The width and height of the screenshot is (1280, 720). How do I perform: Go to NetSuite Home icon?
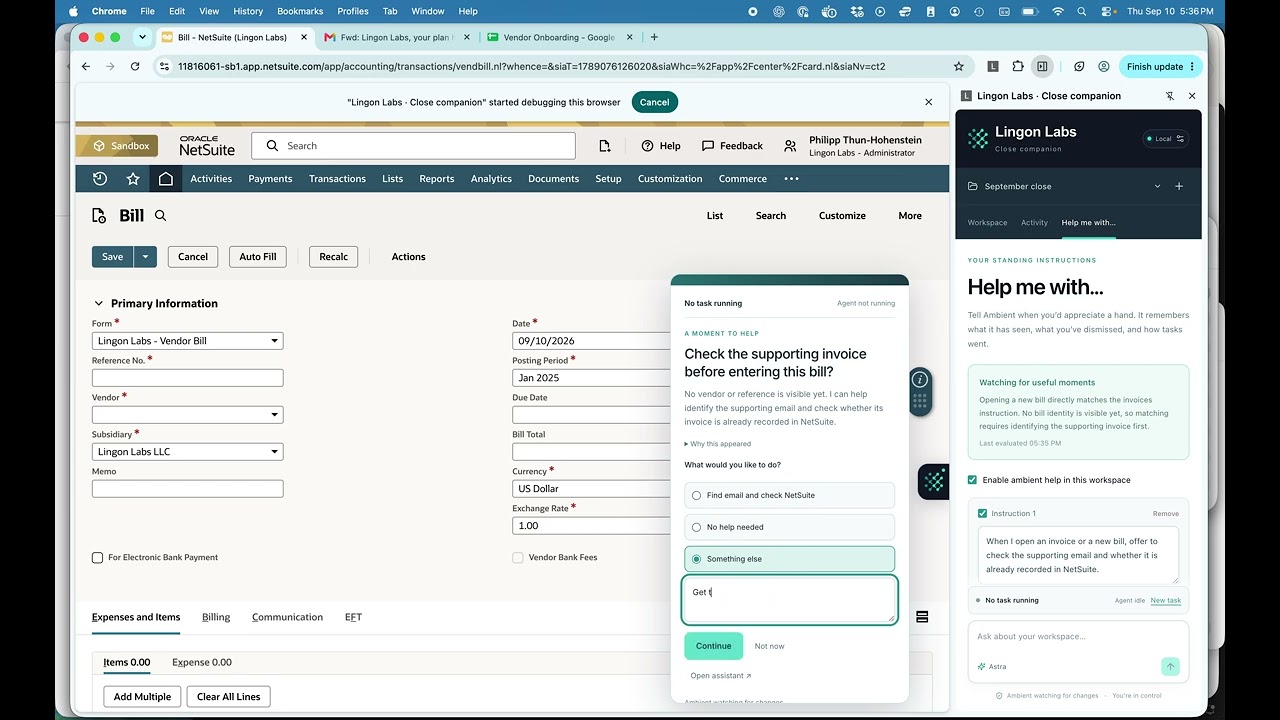click(166, 178)
